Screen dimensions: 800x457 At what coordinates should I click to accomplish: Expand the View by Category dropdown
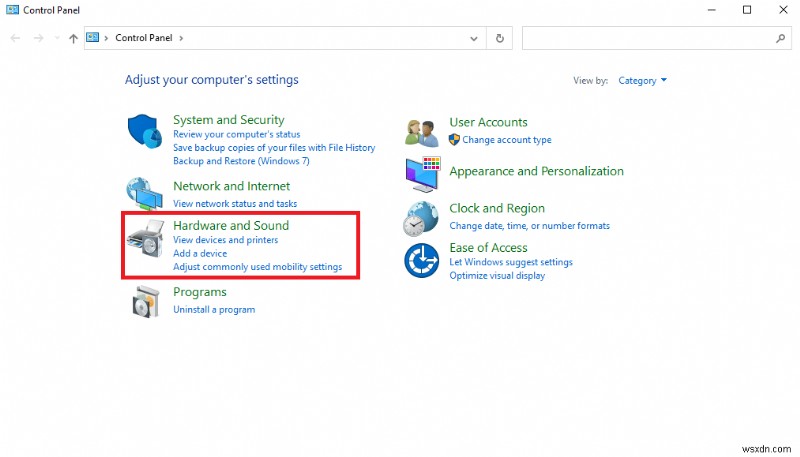pos(643,81)
